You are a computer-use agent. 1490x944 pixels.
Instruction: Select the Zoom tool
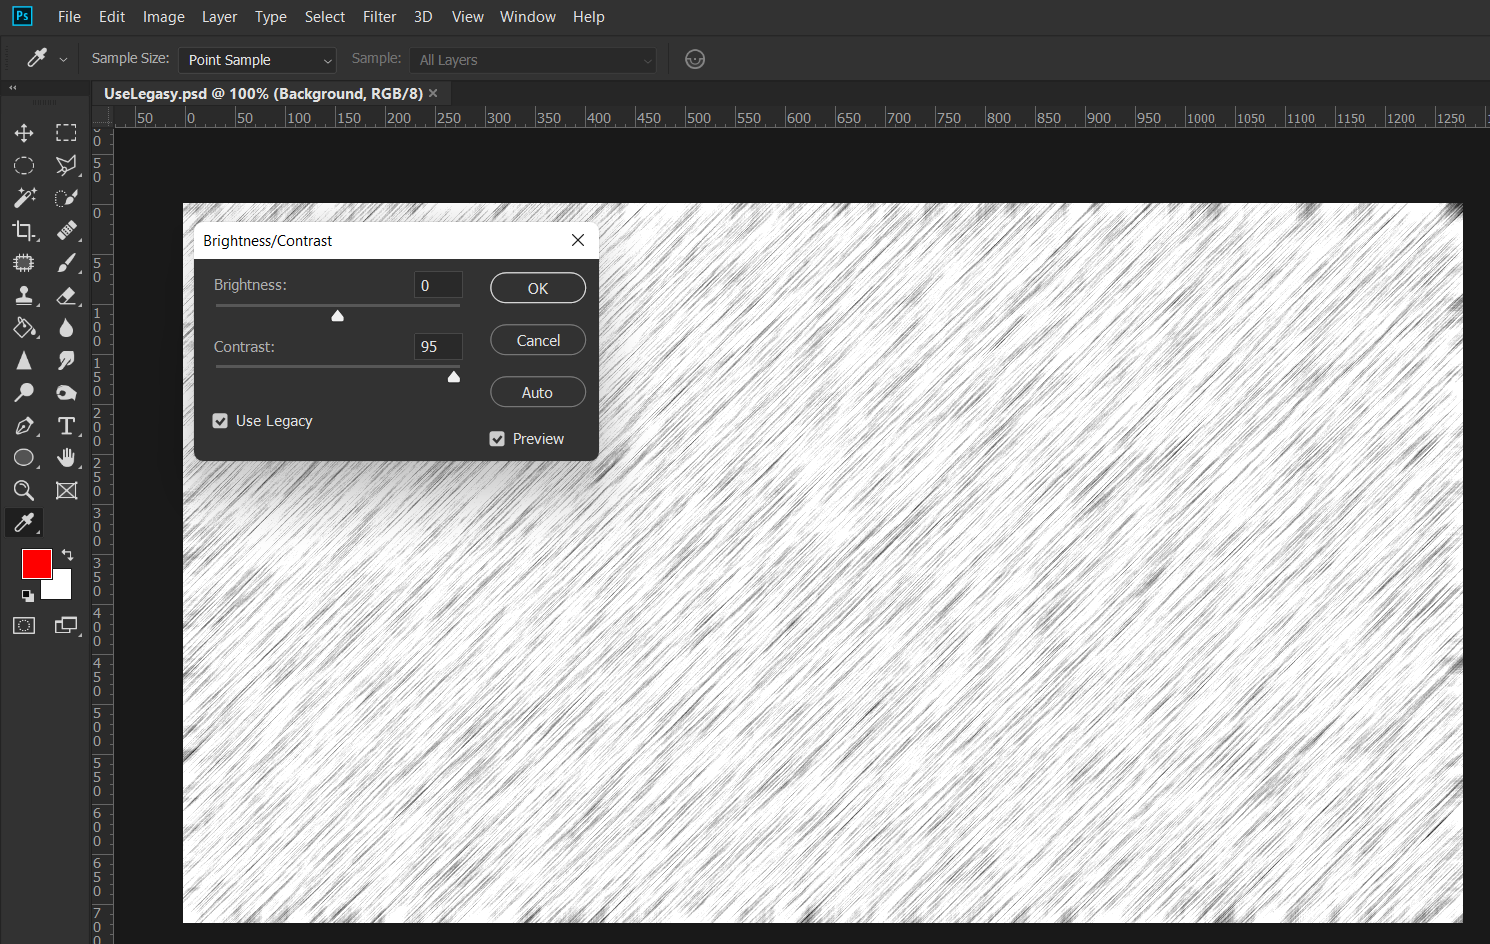click(x=24, y=490)
